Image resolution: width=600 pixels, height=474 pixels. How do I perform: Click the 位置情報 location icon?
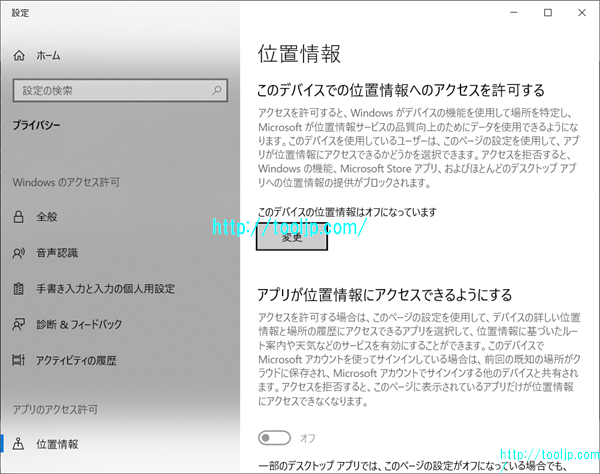click(18, 444)
